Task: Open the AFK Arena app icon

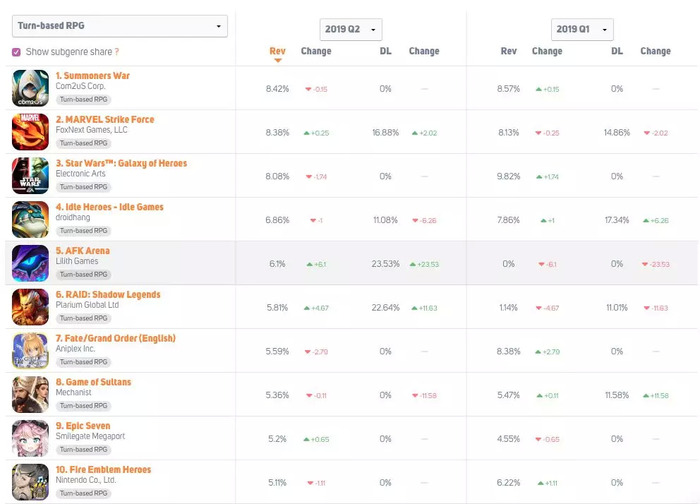Action: [x=30, y=263]
